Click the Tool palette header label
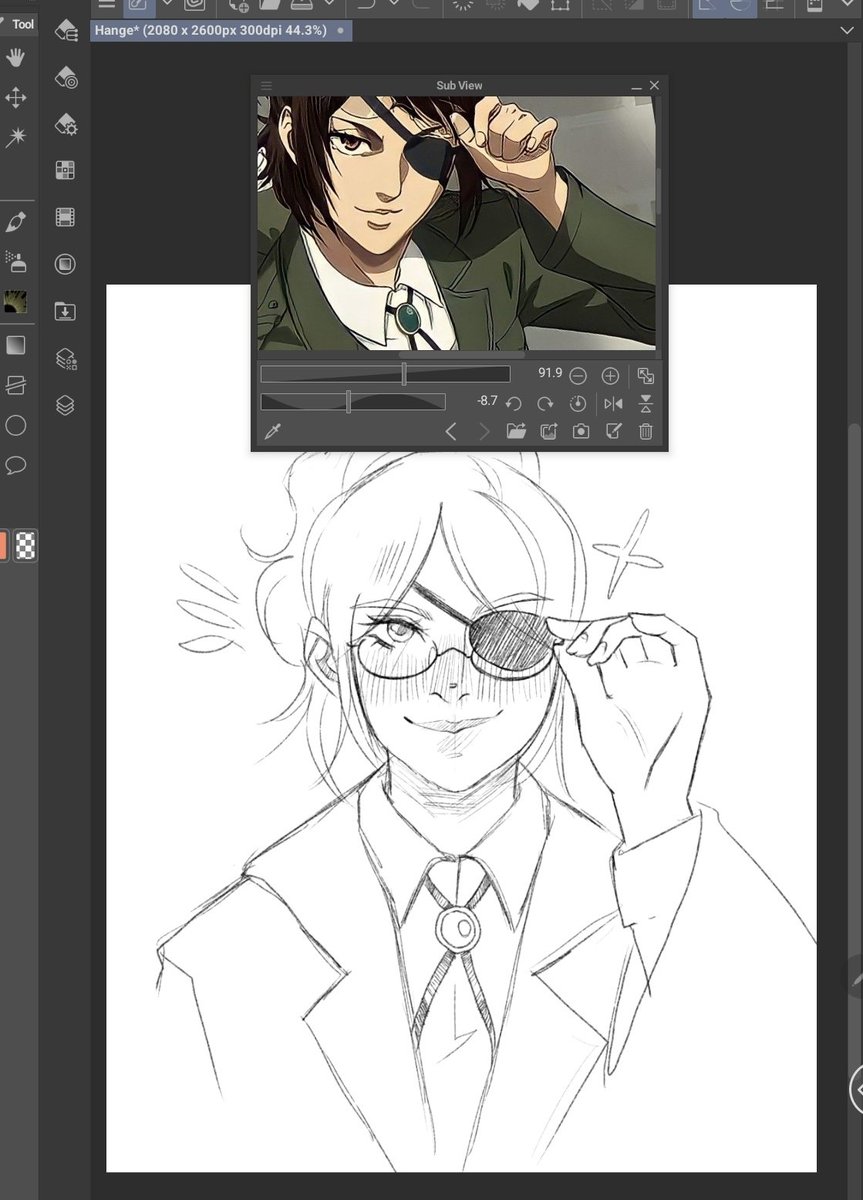The width and height of the screenshot is (863, 1200). [x=23, y=24]
